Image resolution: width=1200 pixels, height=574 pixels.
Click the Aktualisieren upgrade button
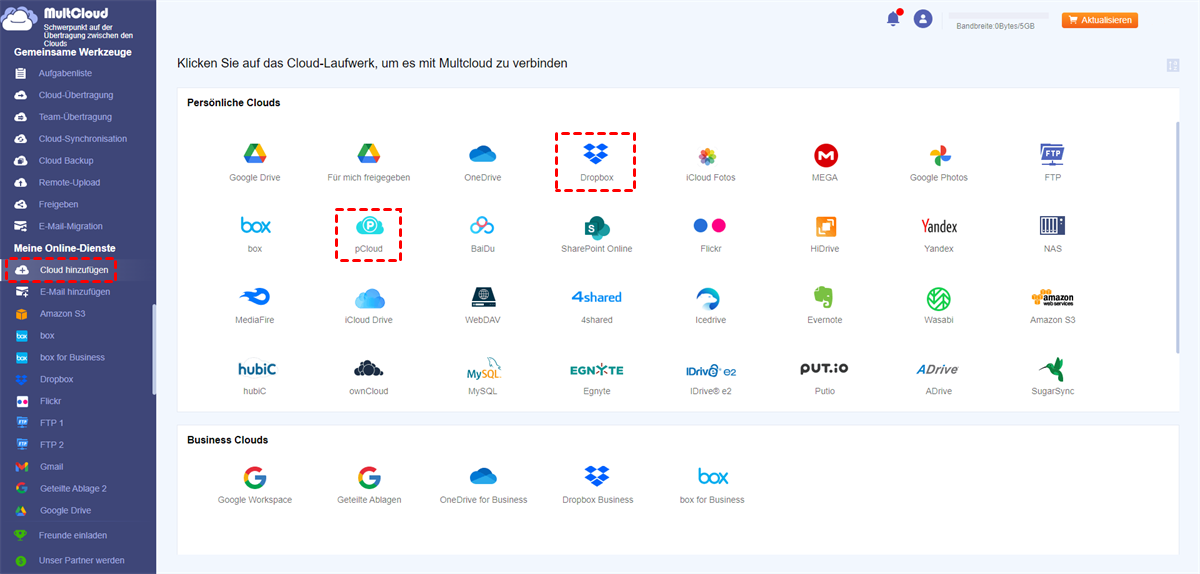point(1100,20)
